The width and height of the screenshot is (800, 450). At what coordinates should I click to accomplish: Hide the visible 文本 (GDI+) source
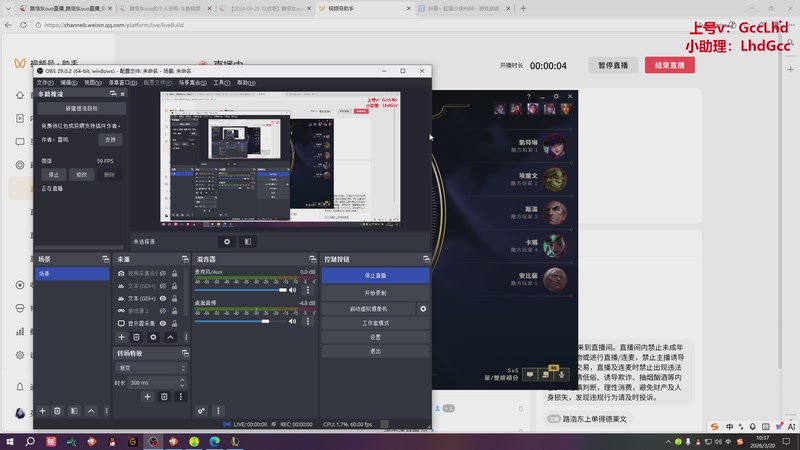tap(163, 298)
